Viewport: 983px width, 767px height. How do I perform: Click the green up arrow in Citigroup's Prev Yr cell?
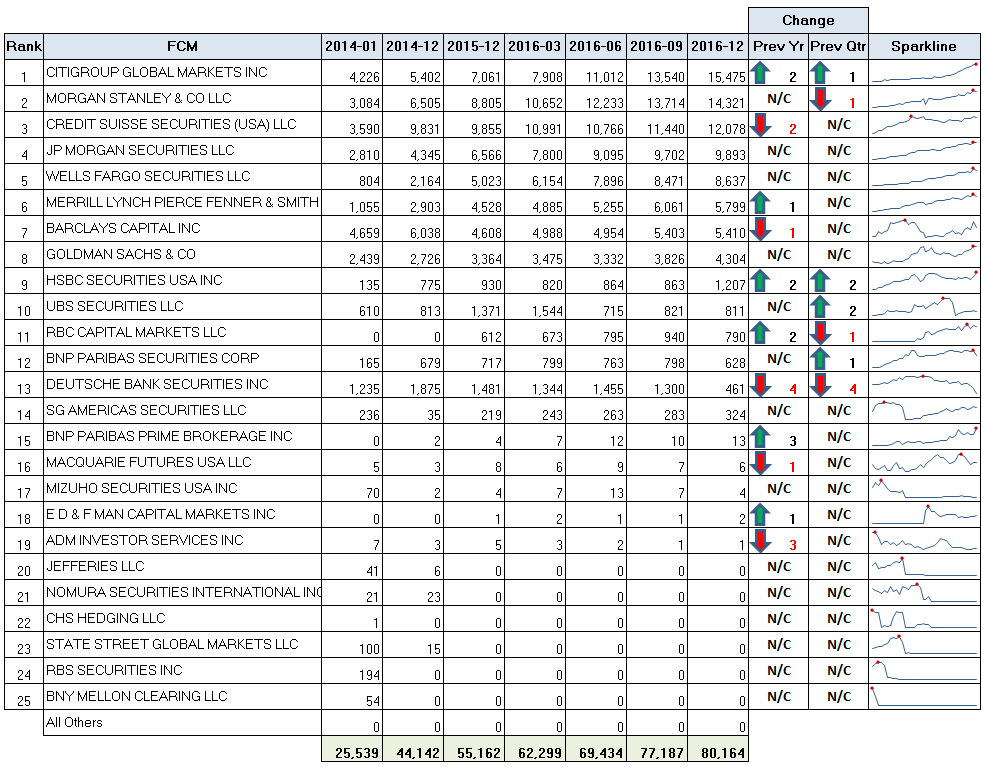(x=760, y=73)
